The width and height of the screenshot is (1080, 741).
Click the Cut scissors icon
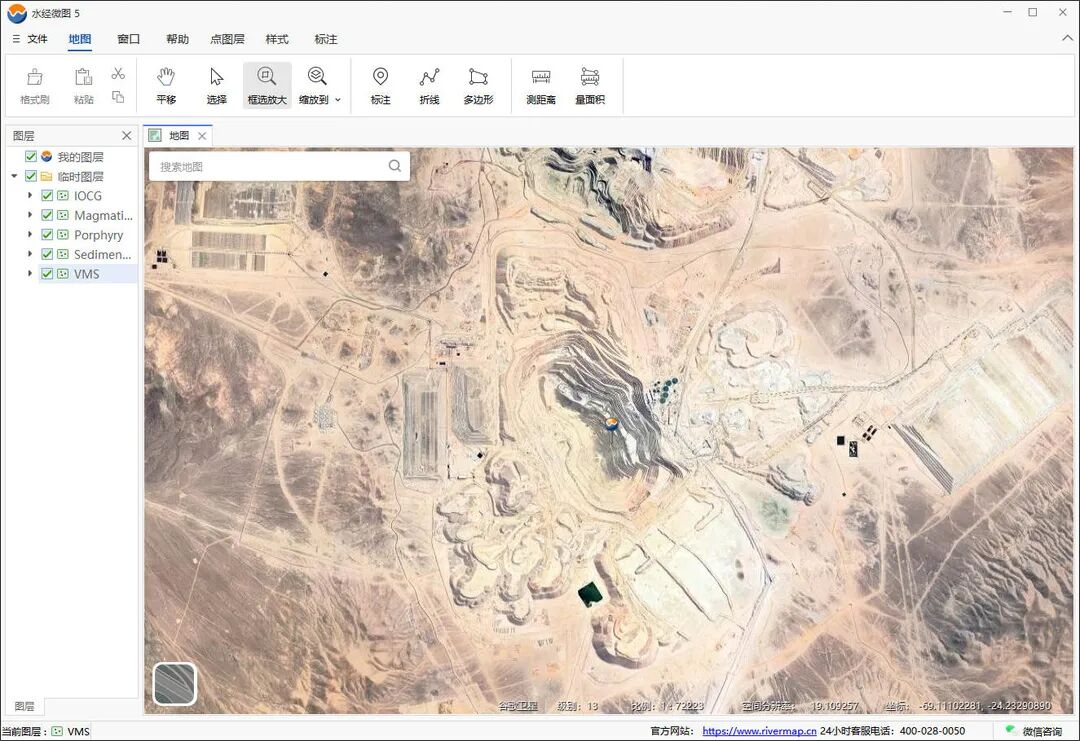[118, 74]
